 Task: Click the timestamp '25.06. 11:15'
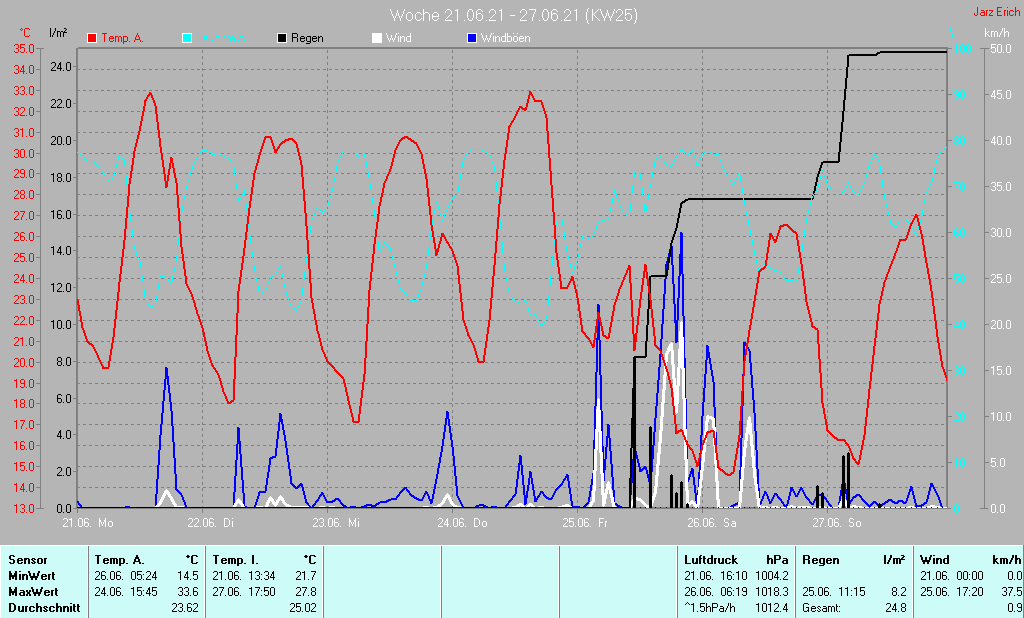[x=834, y=591]
